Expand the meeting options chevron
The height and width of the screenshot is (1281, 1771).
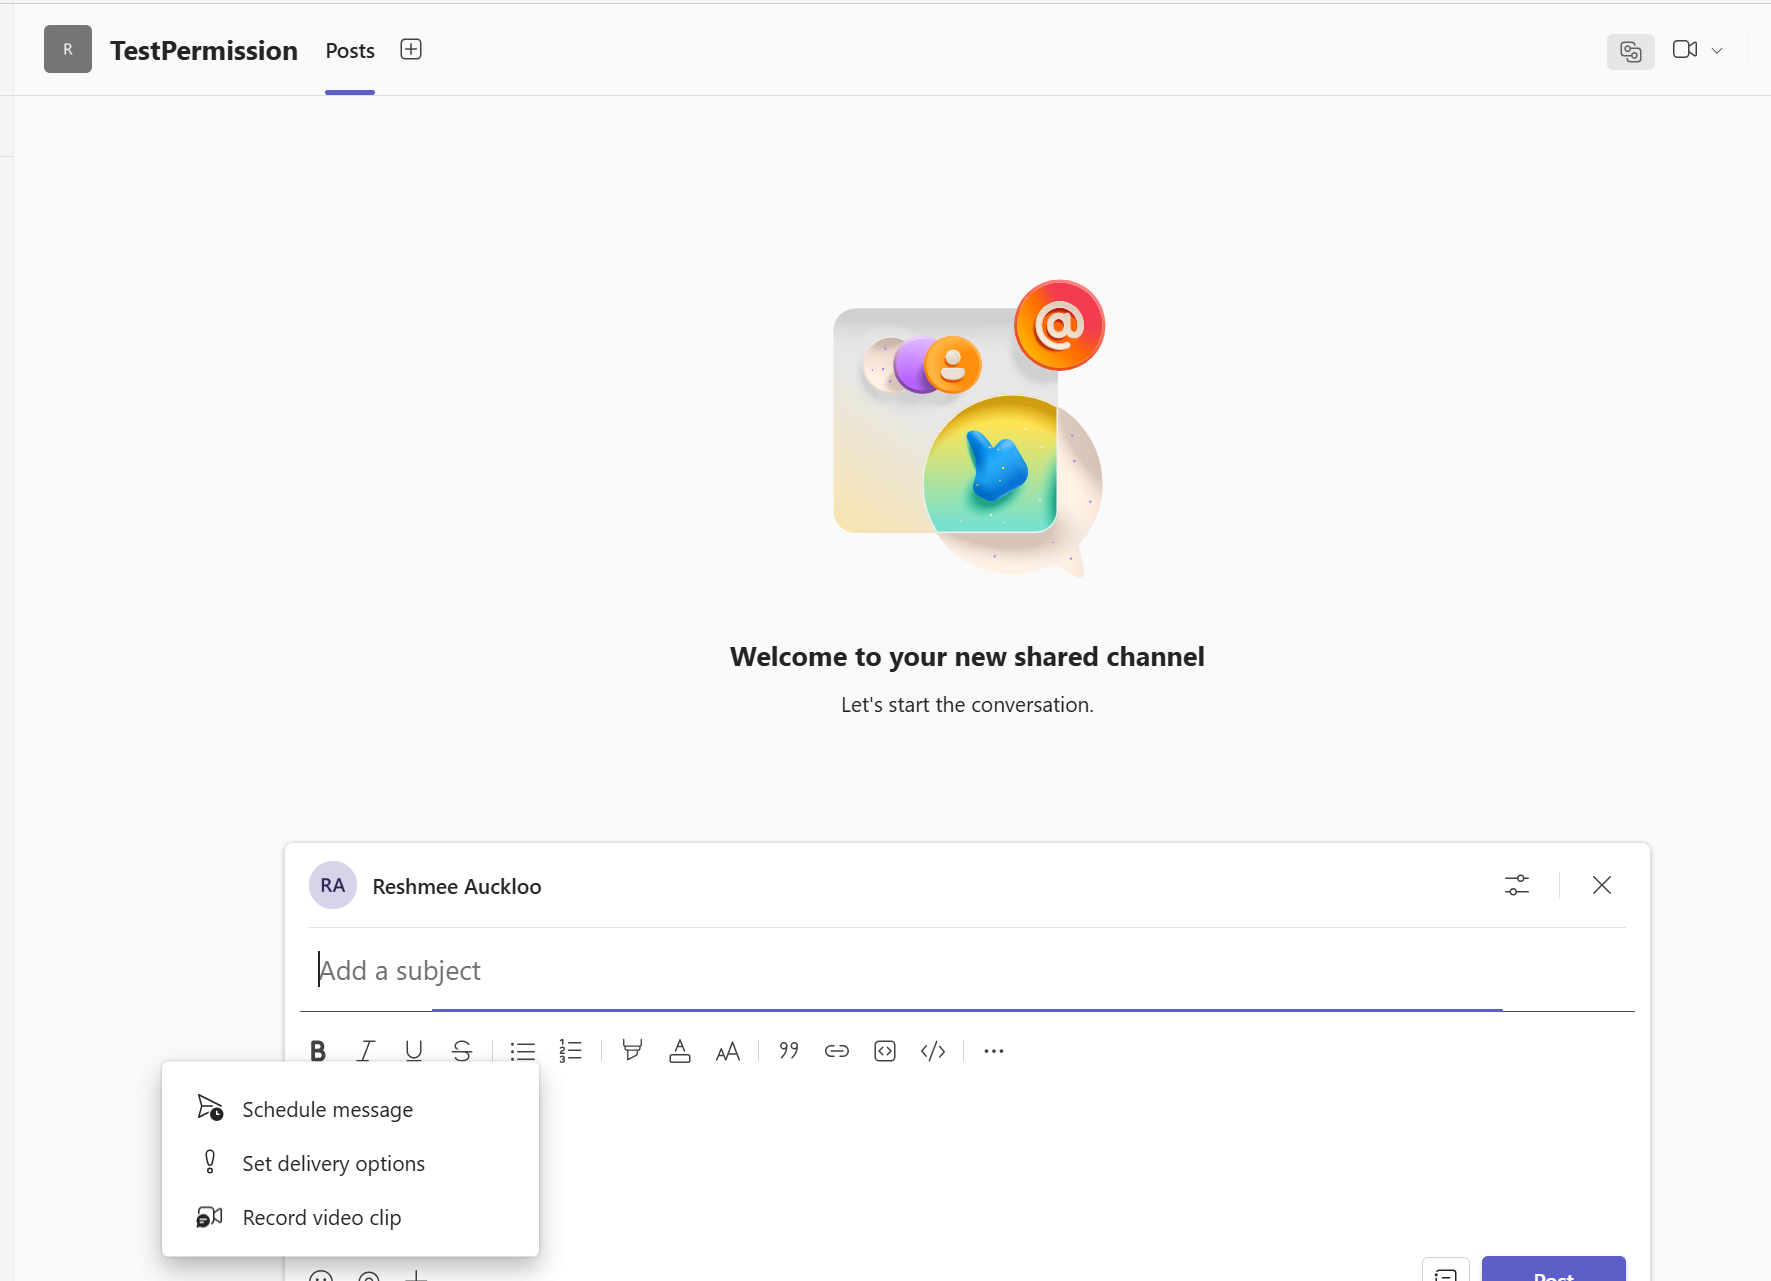tap(1717, 50)
